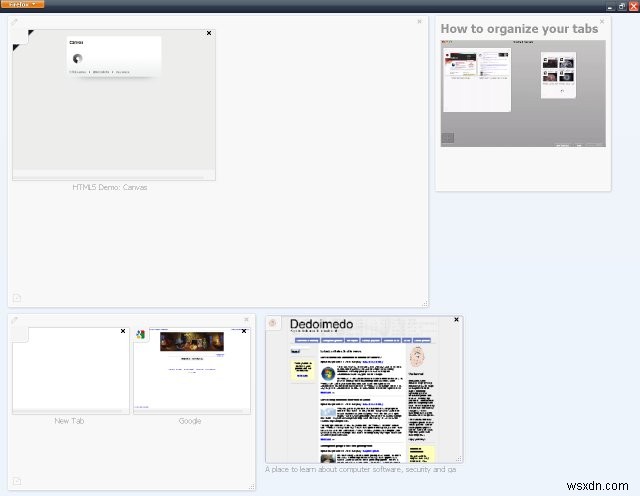Click the New Tab caption

point(69,421)
